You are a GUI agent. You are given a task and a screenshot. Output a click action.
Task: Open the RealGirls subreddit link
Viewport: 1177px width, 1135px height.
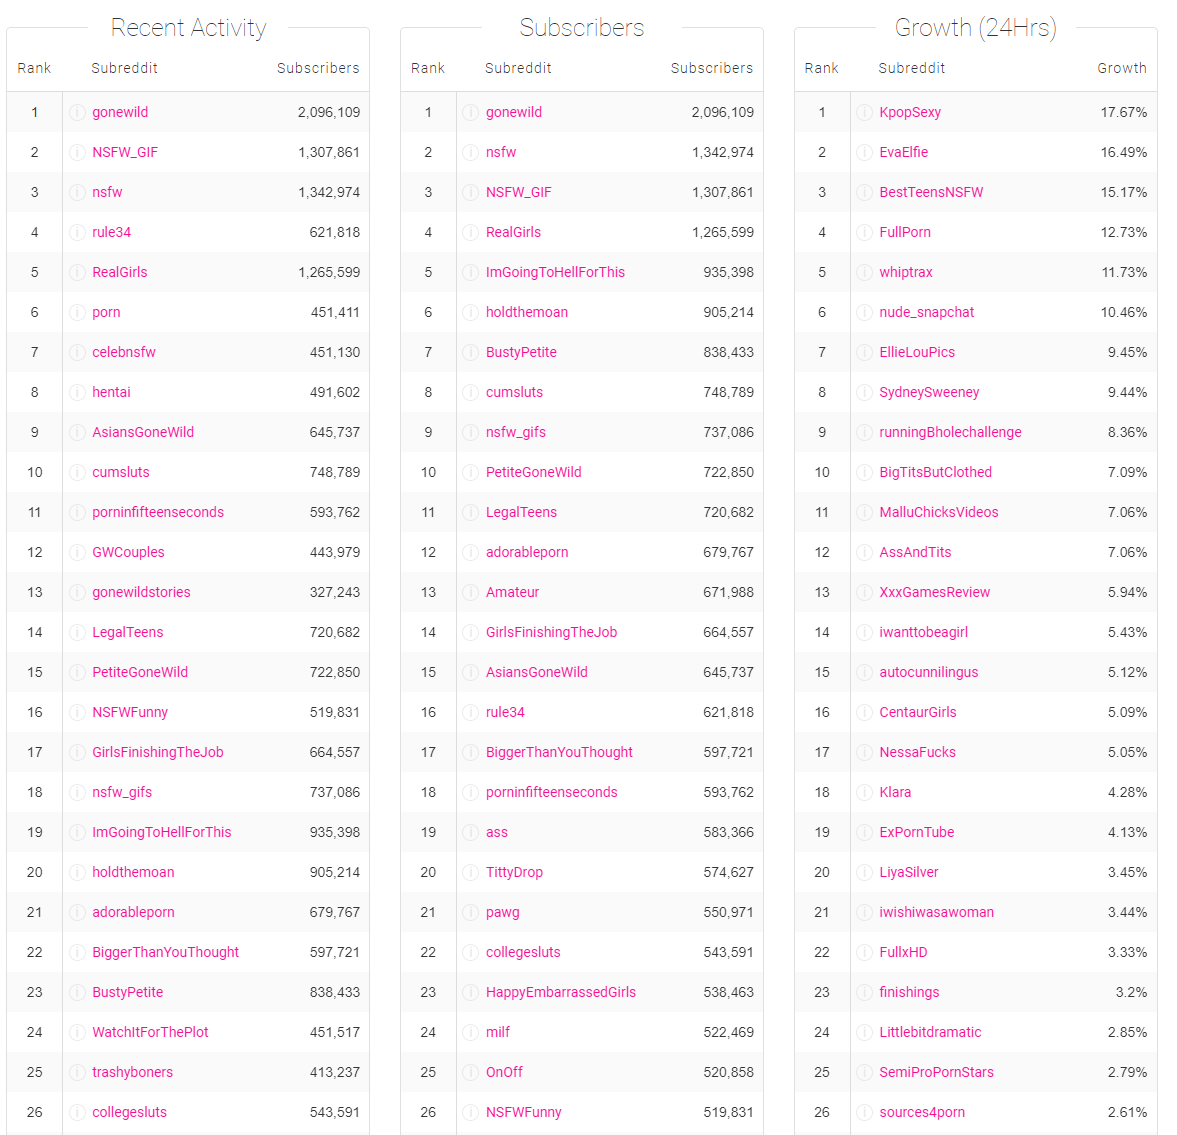[x=122, y=272]
